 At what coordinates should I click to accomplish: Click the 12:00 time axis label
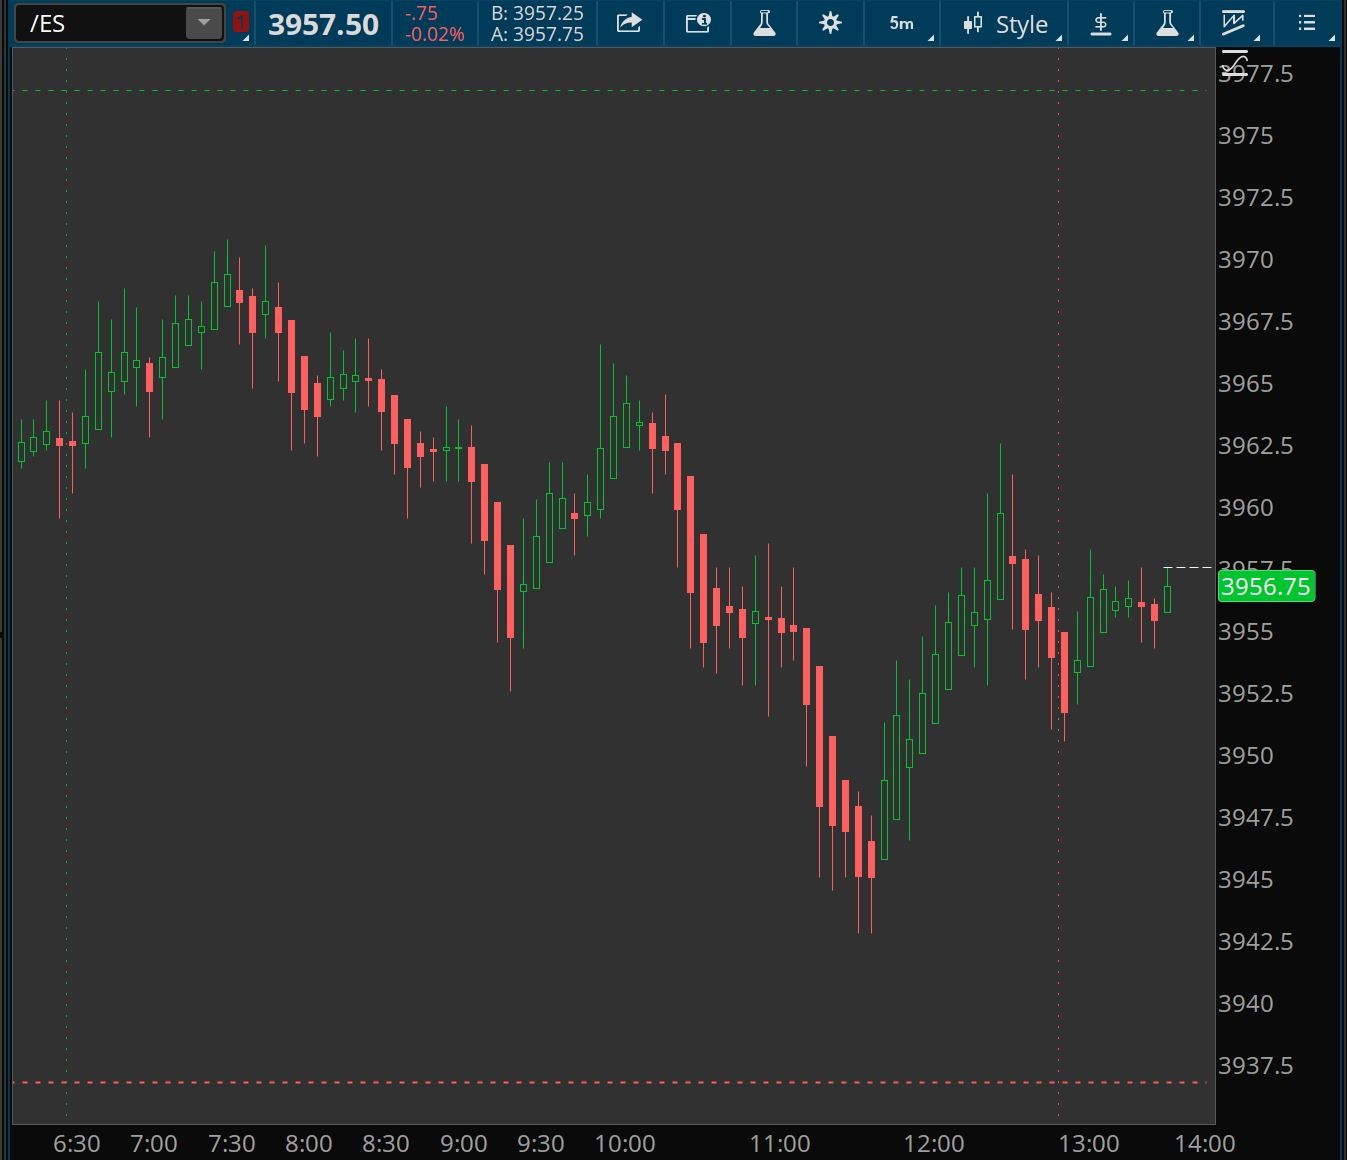tap(934, 1144)
